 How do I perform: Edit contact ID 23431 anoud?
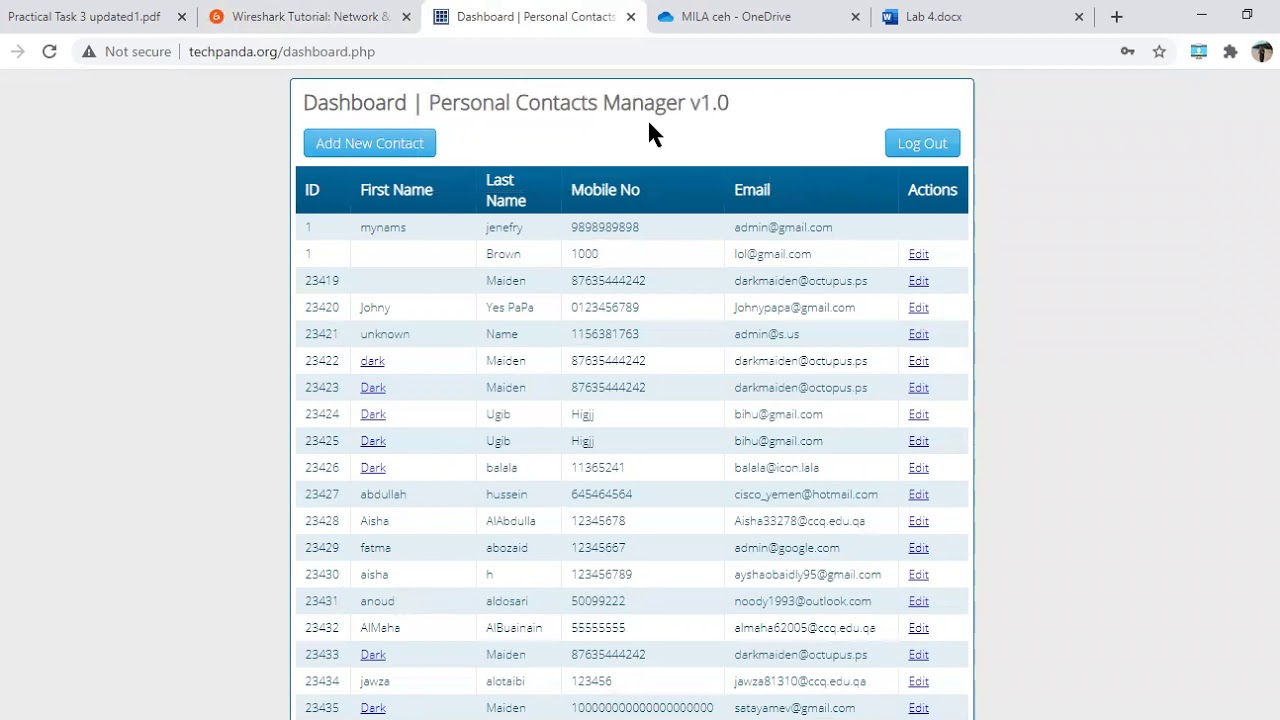click(918, 601)
